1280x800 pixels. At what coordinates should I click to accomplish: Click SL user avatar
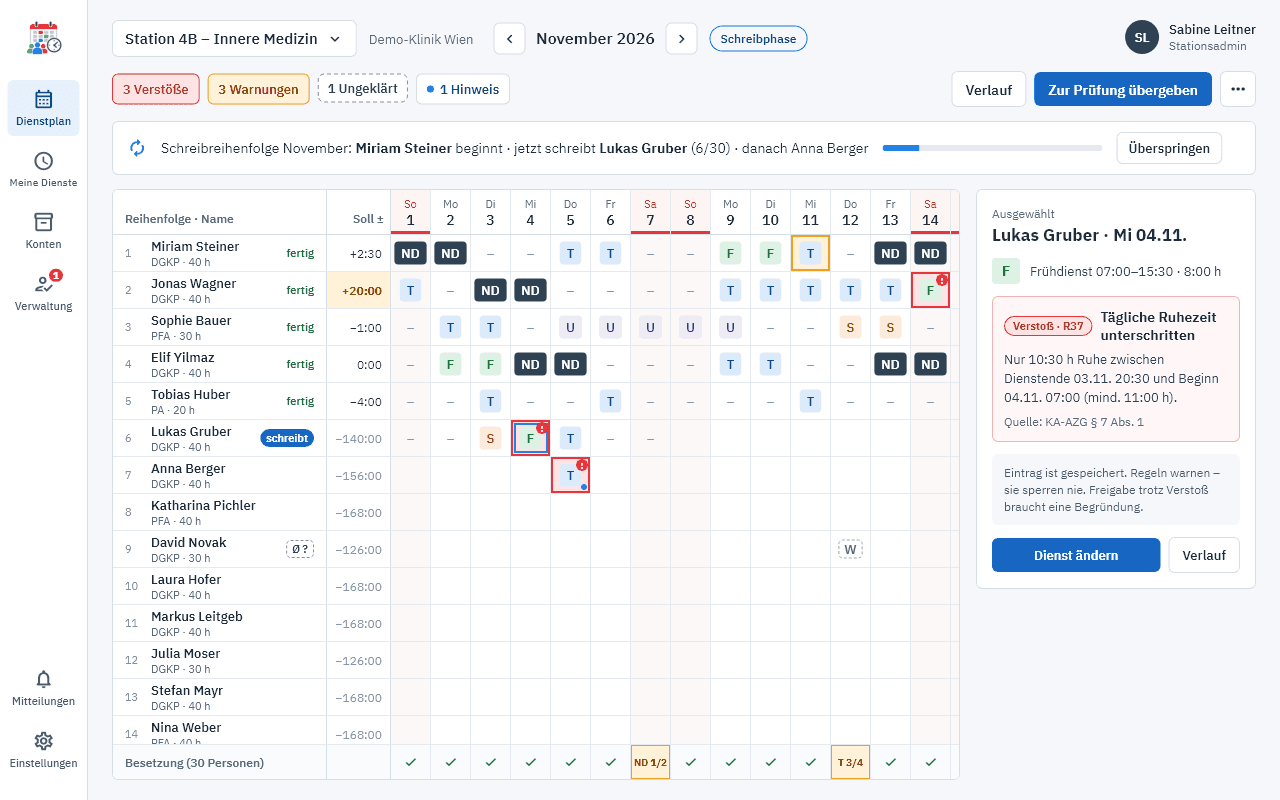pos(1142,37)
